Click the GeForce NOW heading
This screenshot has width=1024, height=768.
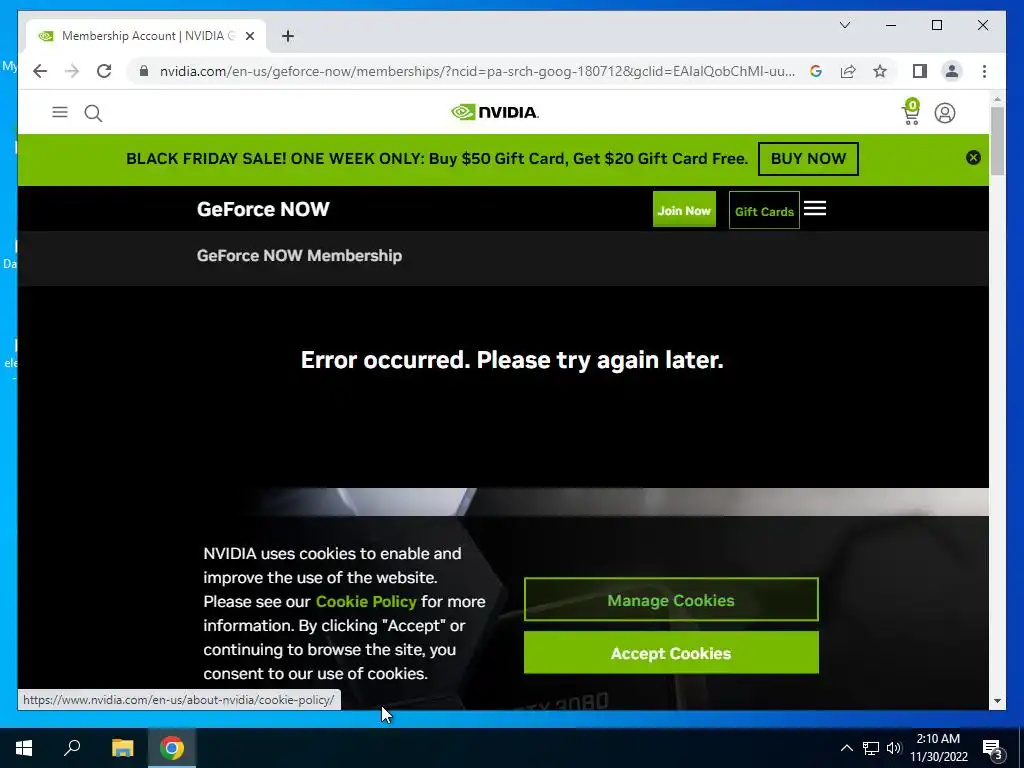263,209
